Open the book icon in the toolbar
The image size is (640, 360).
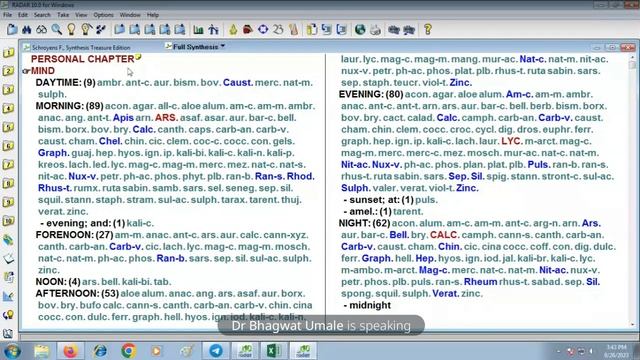pos(12,29)
